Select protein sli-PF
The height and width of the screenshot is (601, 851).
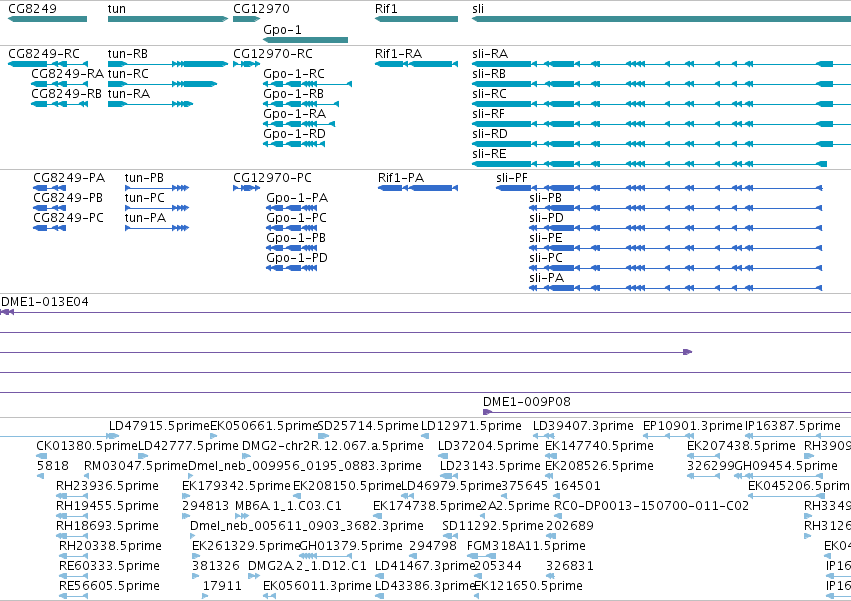659,188
